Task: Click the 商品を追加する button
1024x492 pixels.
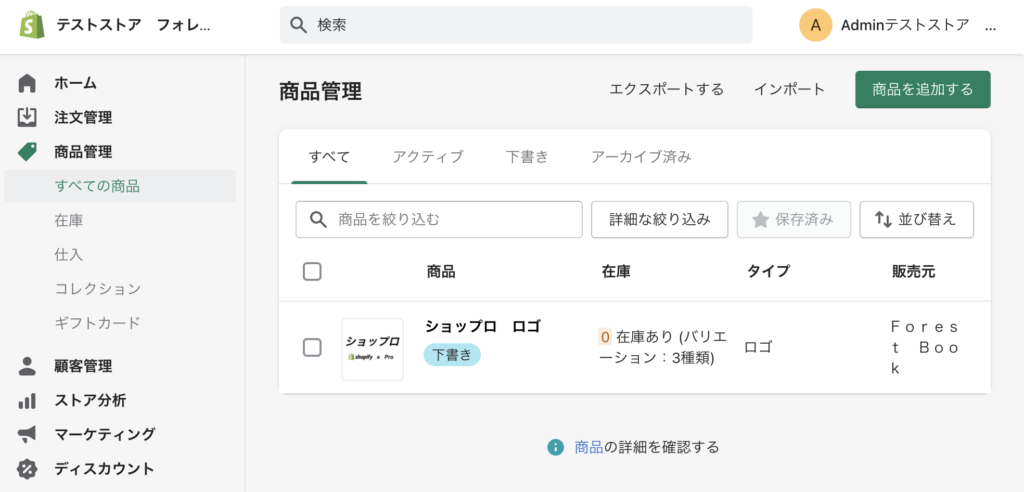Action: (x=923, y=90)
